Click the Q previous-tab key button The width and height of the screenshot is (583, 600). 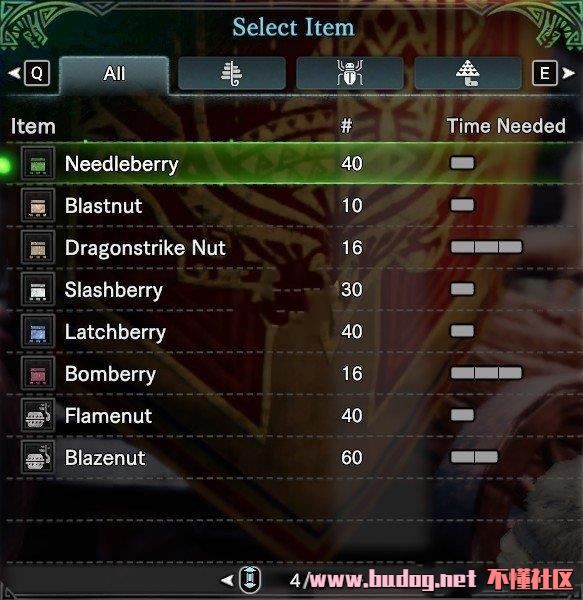point(37,73)
